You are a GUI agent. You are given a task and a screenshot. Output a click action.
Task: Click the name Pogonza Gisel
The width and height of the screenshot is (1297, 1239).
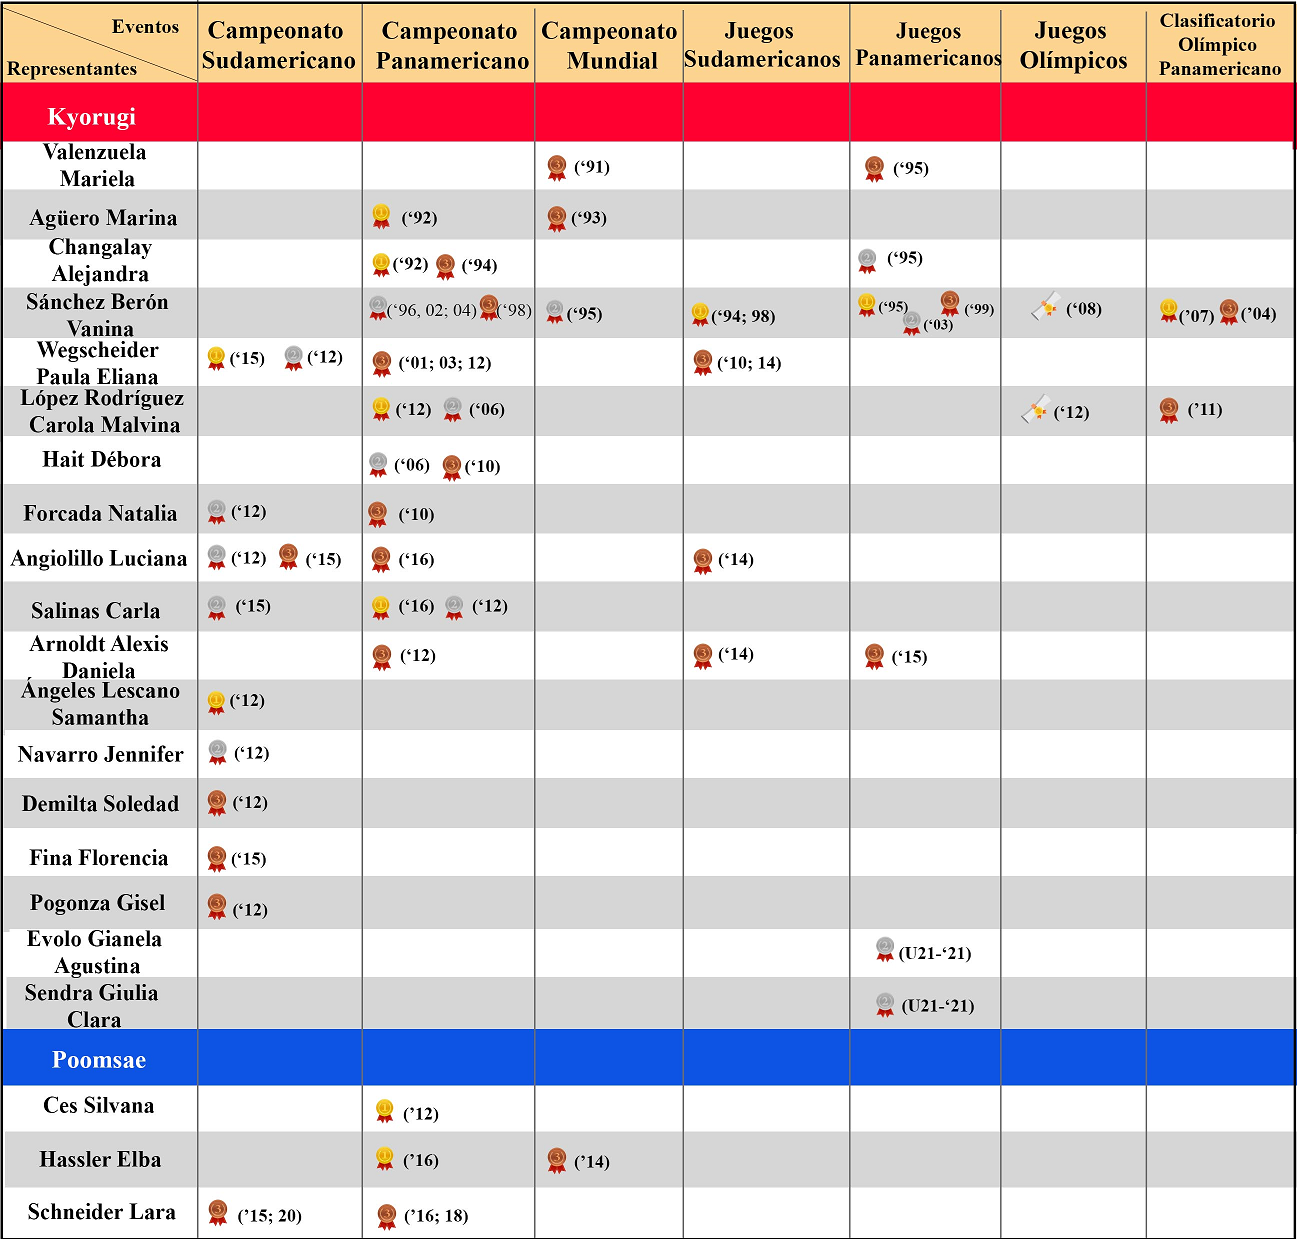(x=98, y=903)
